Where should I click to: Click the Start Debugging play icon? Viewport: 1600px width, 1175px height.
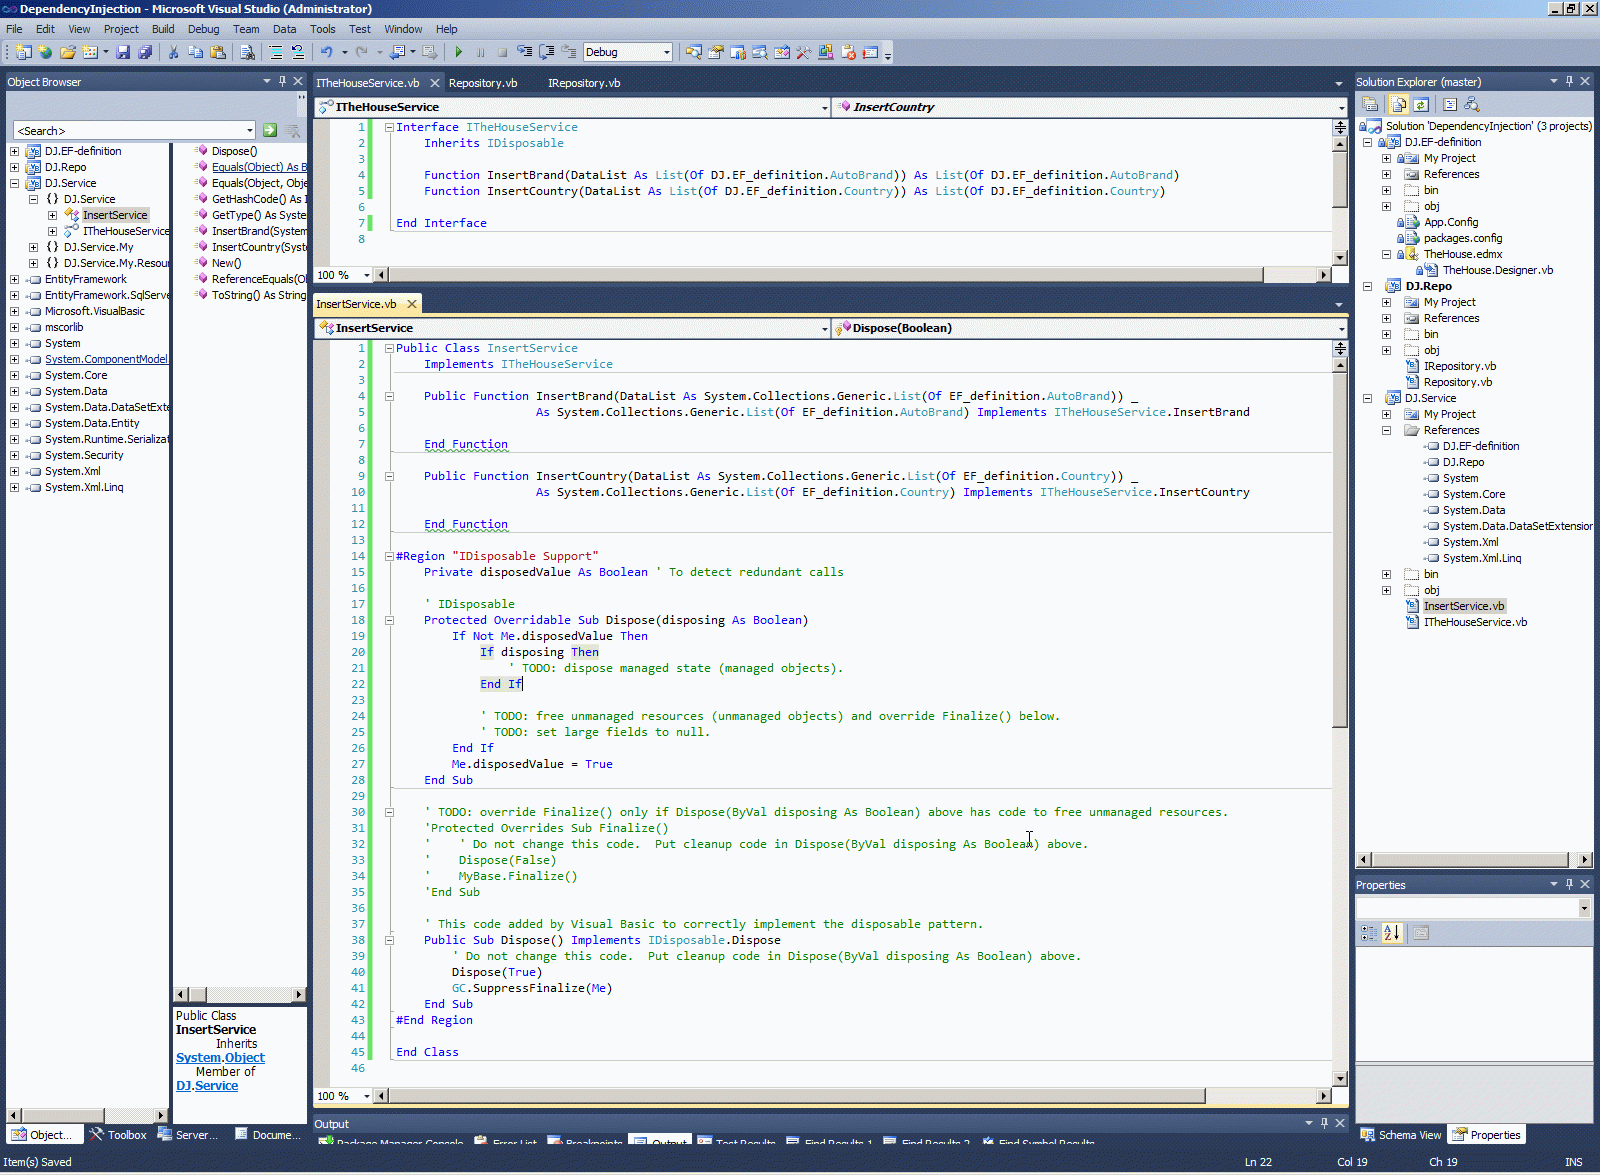459,52
